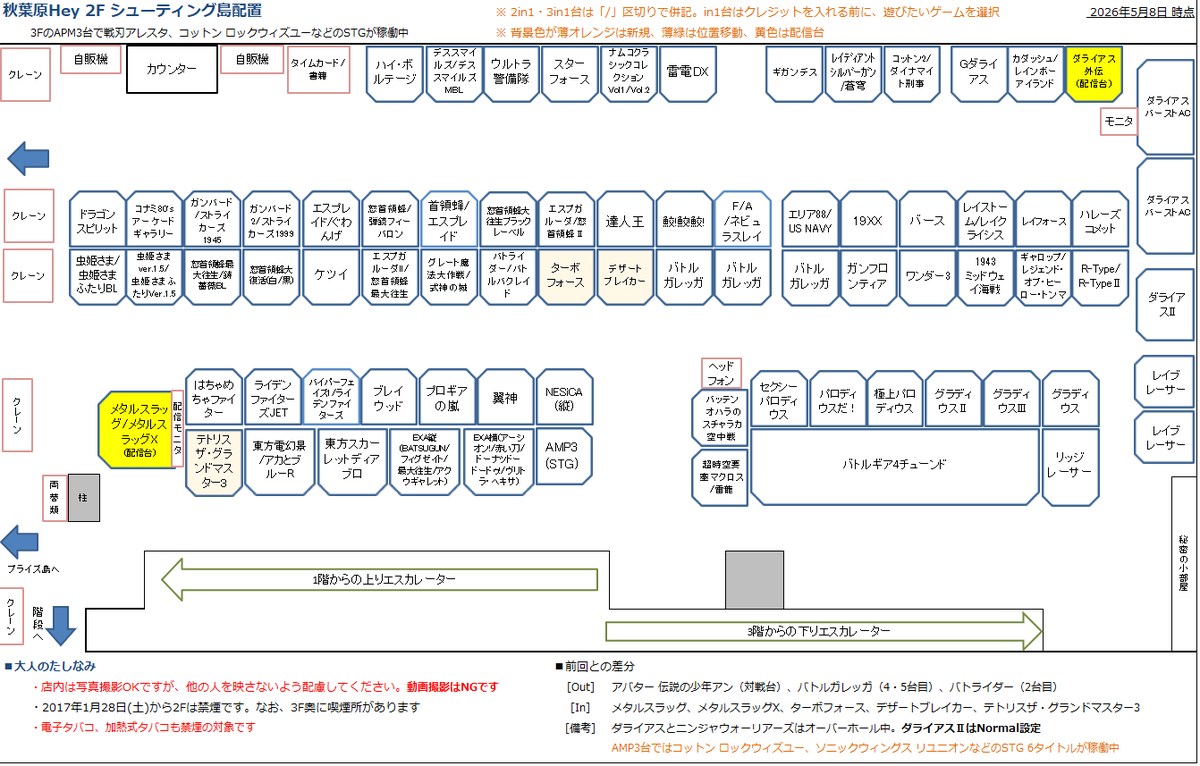The height and width of the screenshot is (766, 1200).
Task: Select the グレート魔法大作戦/式神の城 cabinet
Action: click(x=449, y=276)
